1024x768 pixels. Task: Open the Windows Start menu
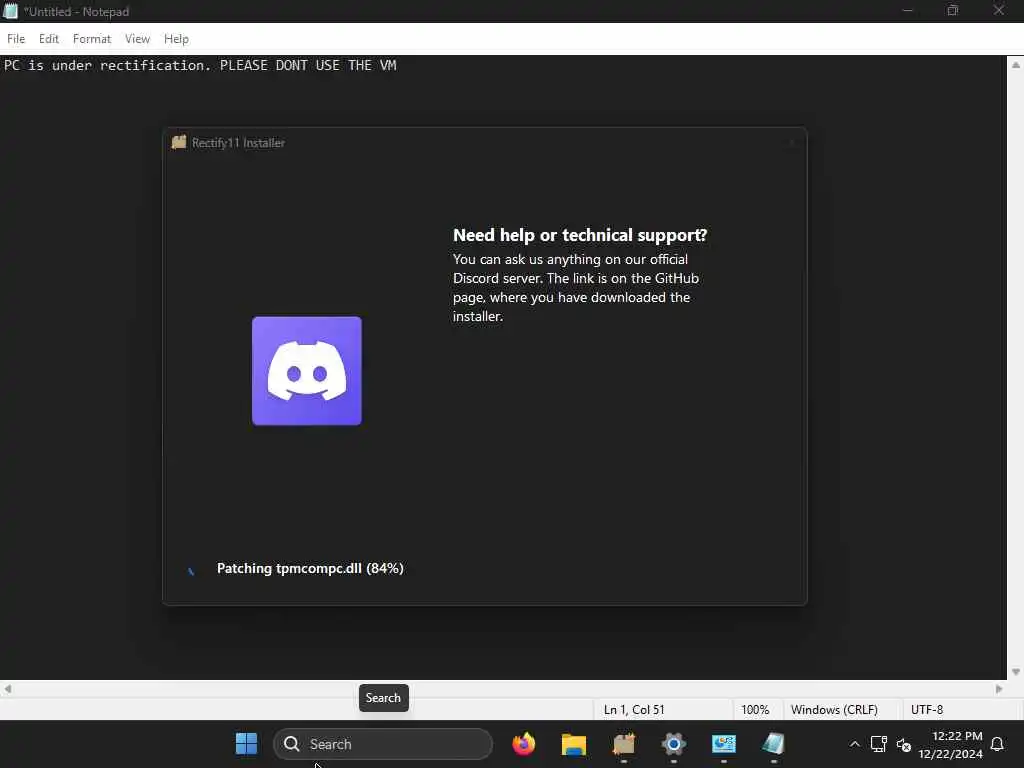[246, 743]
